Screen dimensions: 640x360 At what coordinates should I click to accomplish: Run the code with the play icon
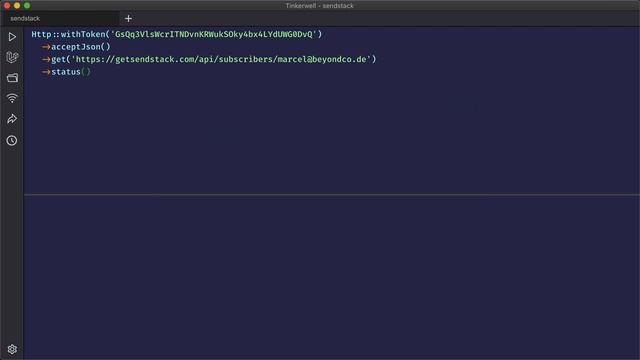[x=12, y=37]
